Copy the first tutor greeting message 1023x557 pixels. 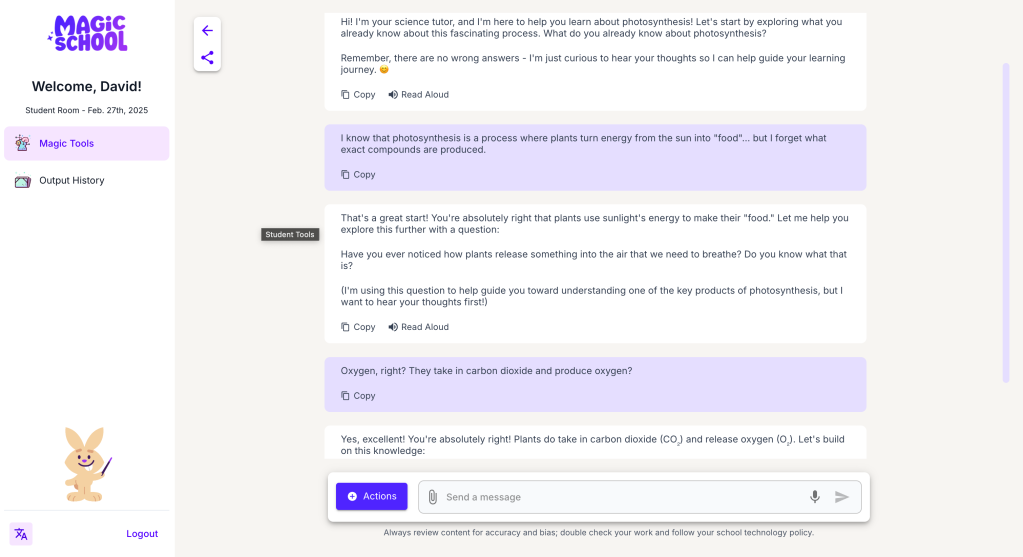358,95
